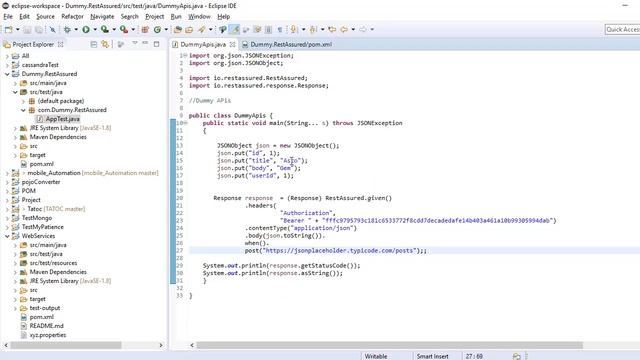Expand the cassandraTest project node
640x360 pixels.
[x=7, y=65]
